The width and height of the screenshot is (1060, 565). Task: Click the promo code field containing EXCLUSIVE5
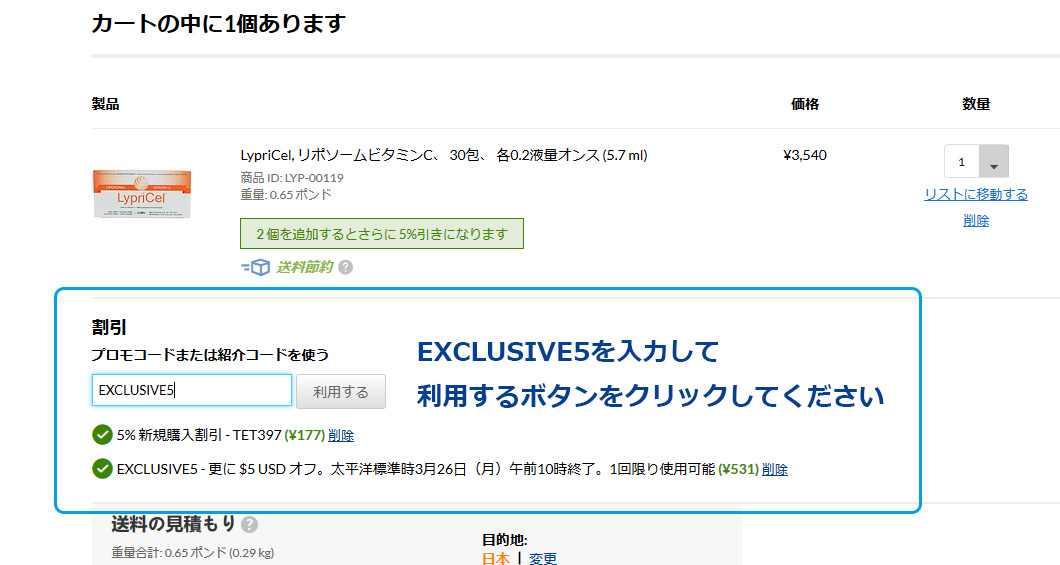192,390
